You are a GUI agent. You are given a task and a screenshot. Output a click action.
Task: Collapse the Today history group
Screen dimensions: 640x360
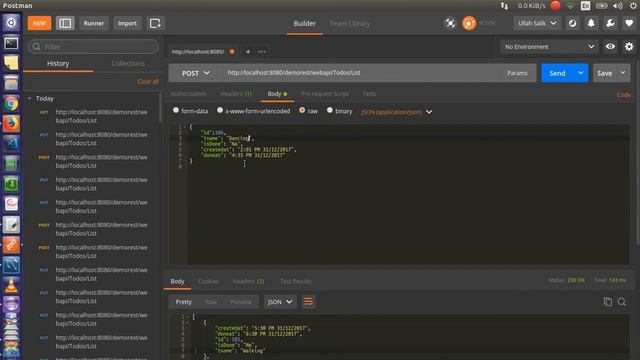(x=29, y=98)
